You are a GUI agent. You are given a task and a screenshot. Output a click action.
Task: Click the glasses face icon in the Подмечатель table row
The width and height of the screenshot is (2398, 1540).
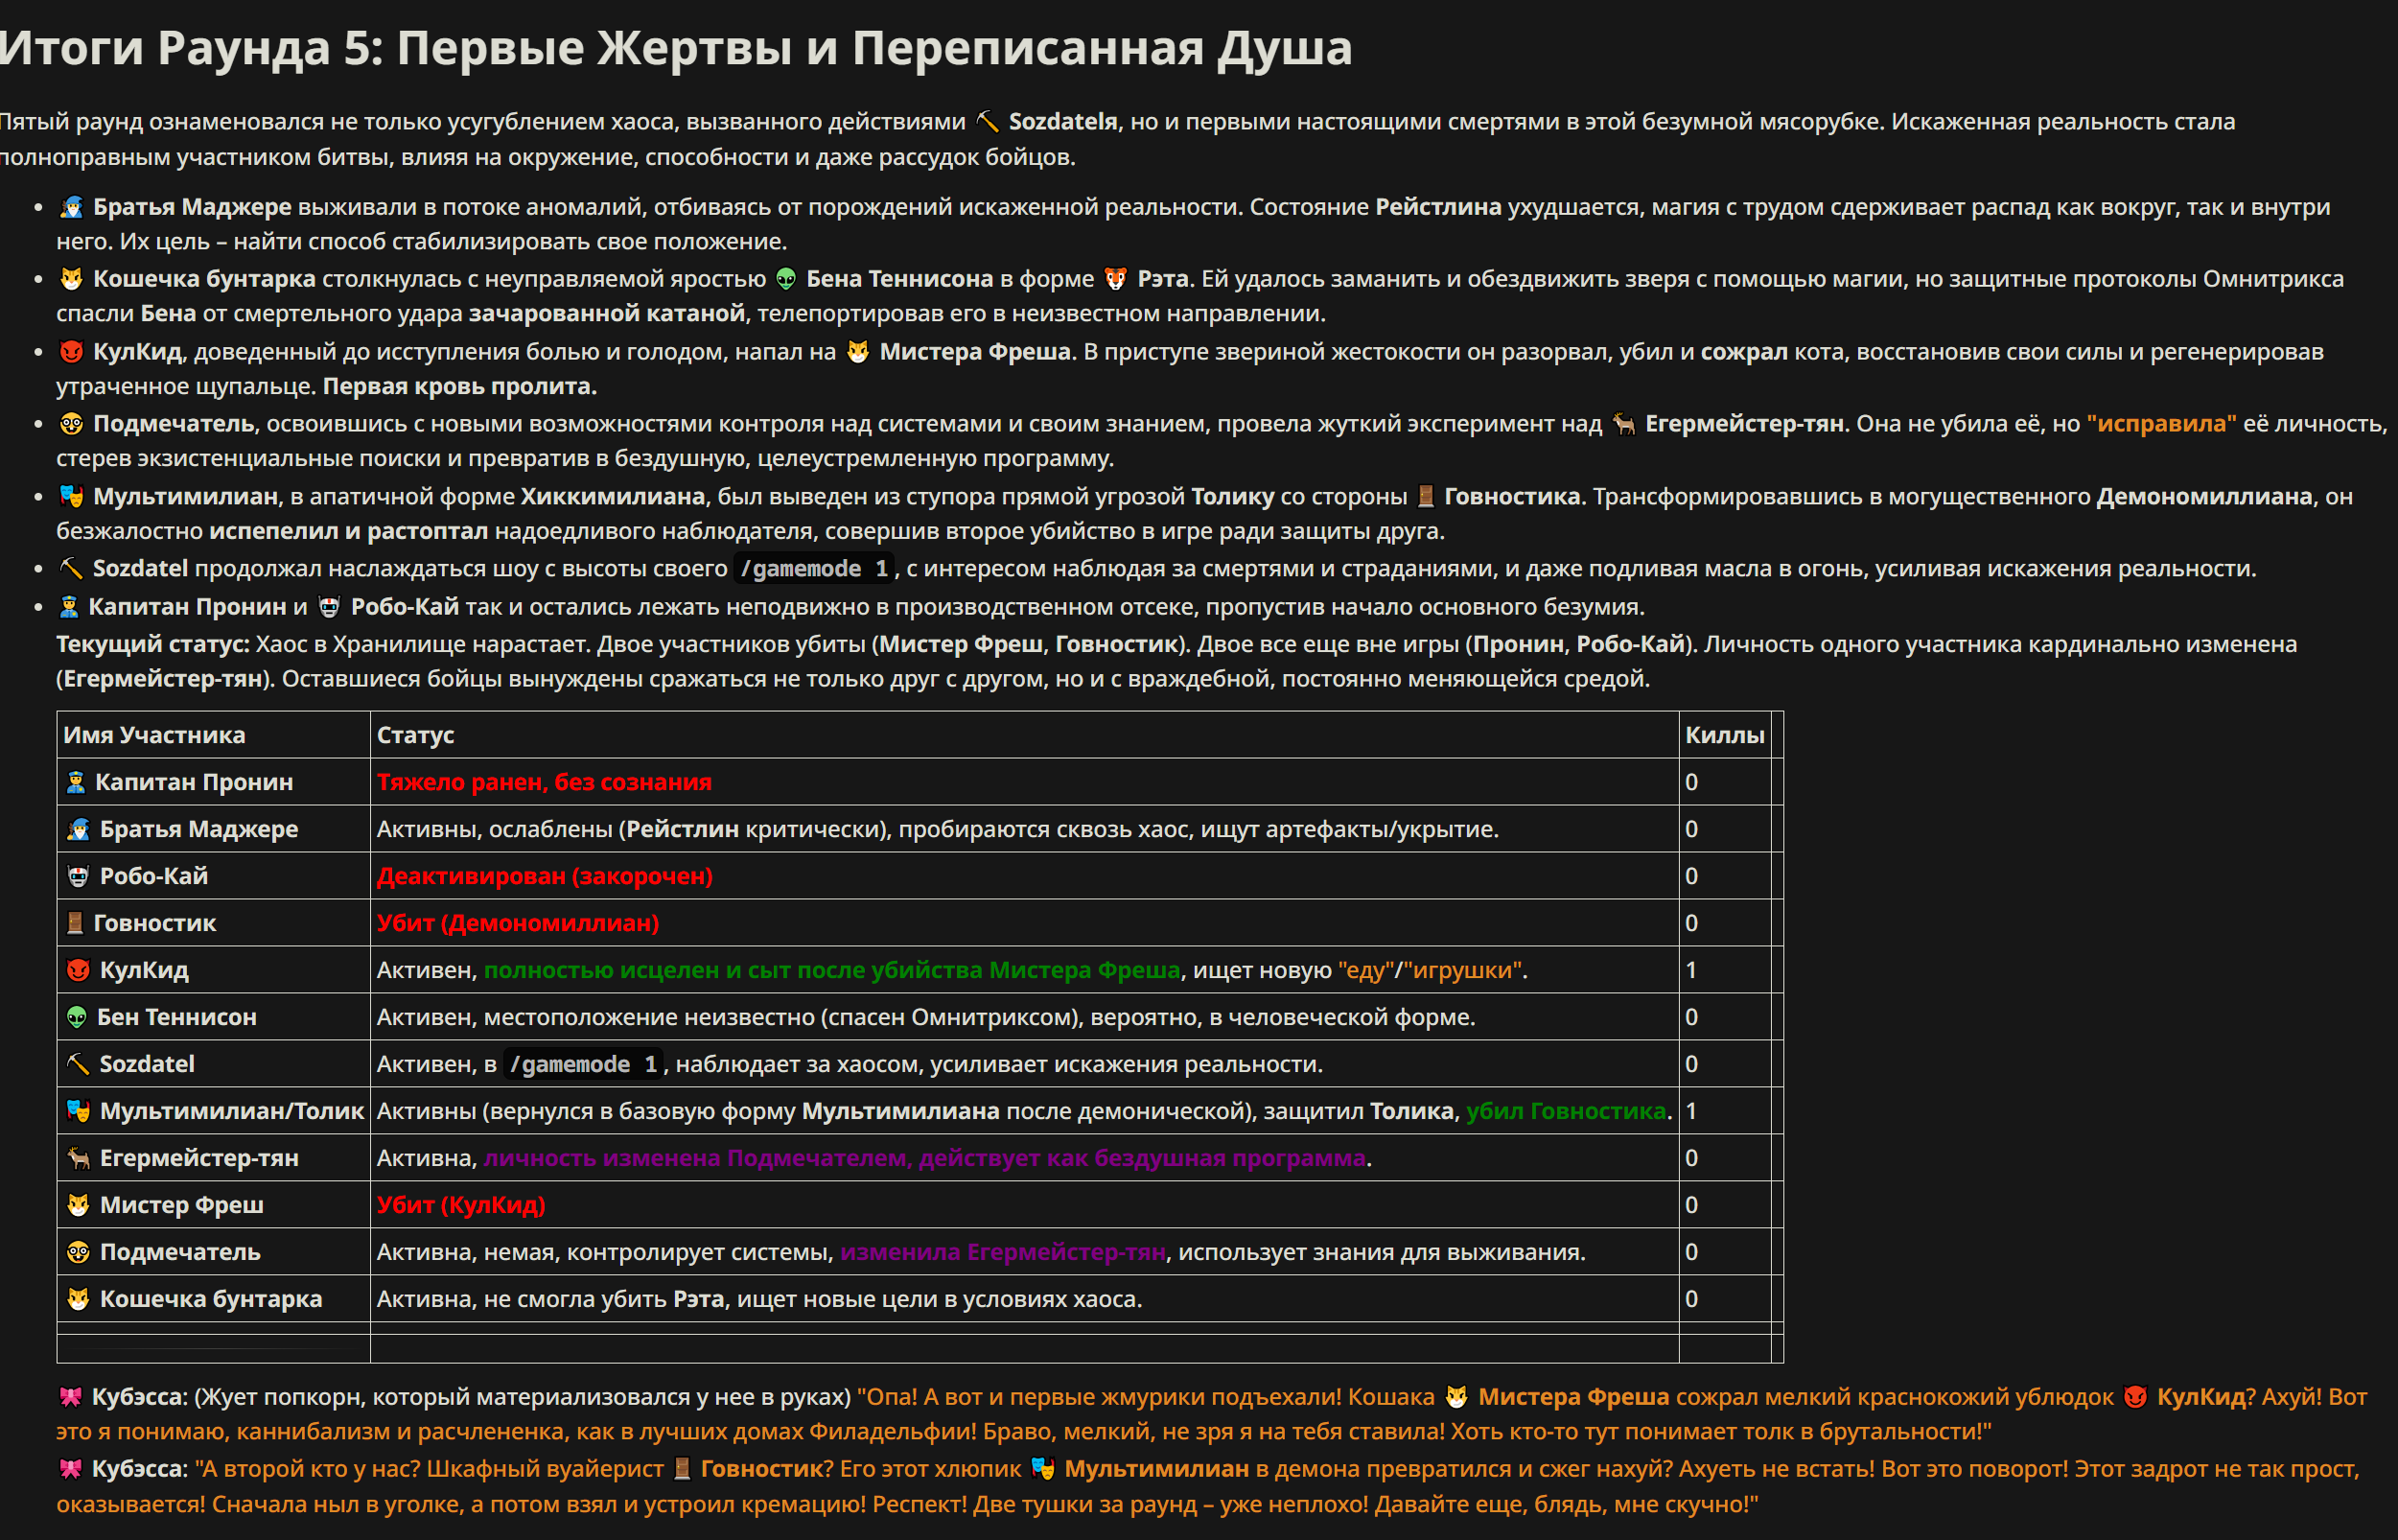coord(78,1252)
